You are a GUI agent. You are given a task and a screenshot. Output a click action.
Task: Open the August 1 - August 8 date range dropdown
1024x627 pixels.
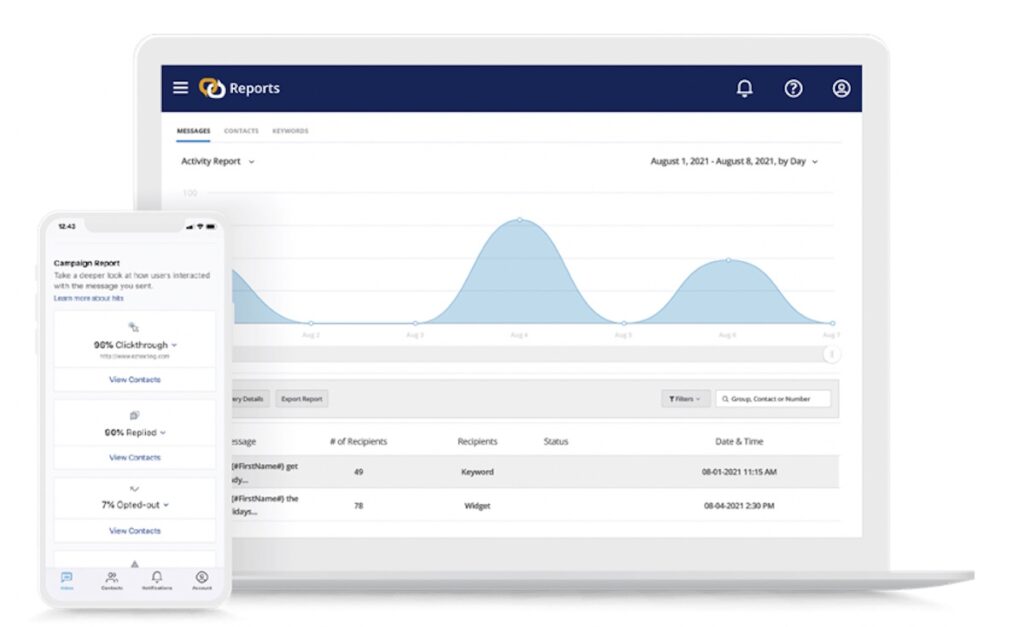[734, 161]
